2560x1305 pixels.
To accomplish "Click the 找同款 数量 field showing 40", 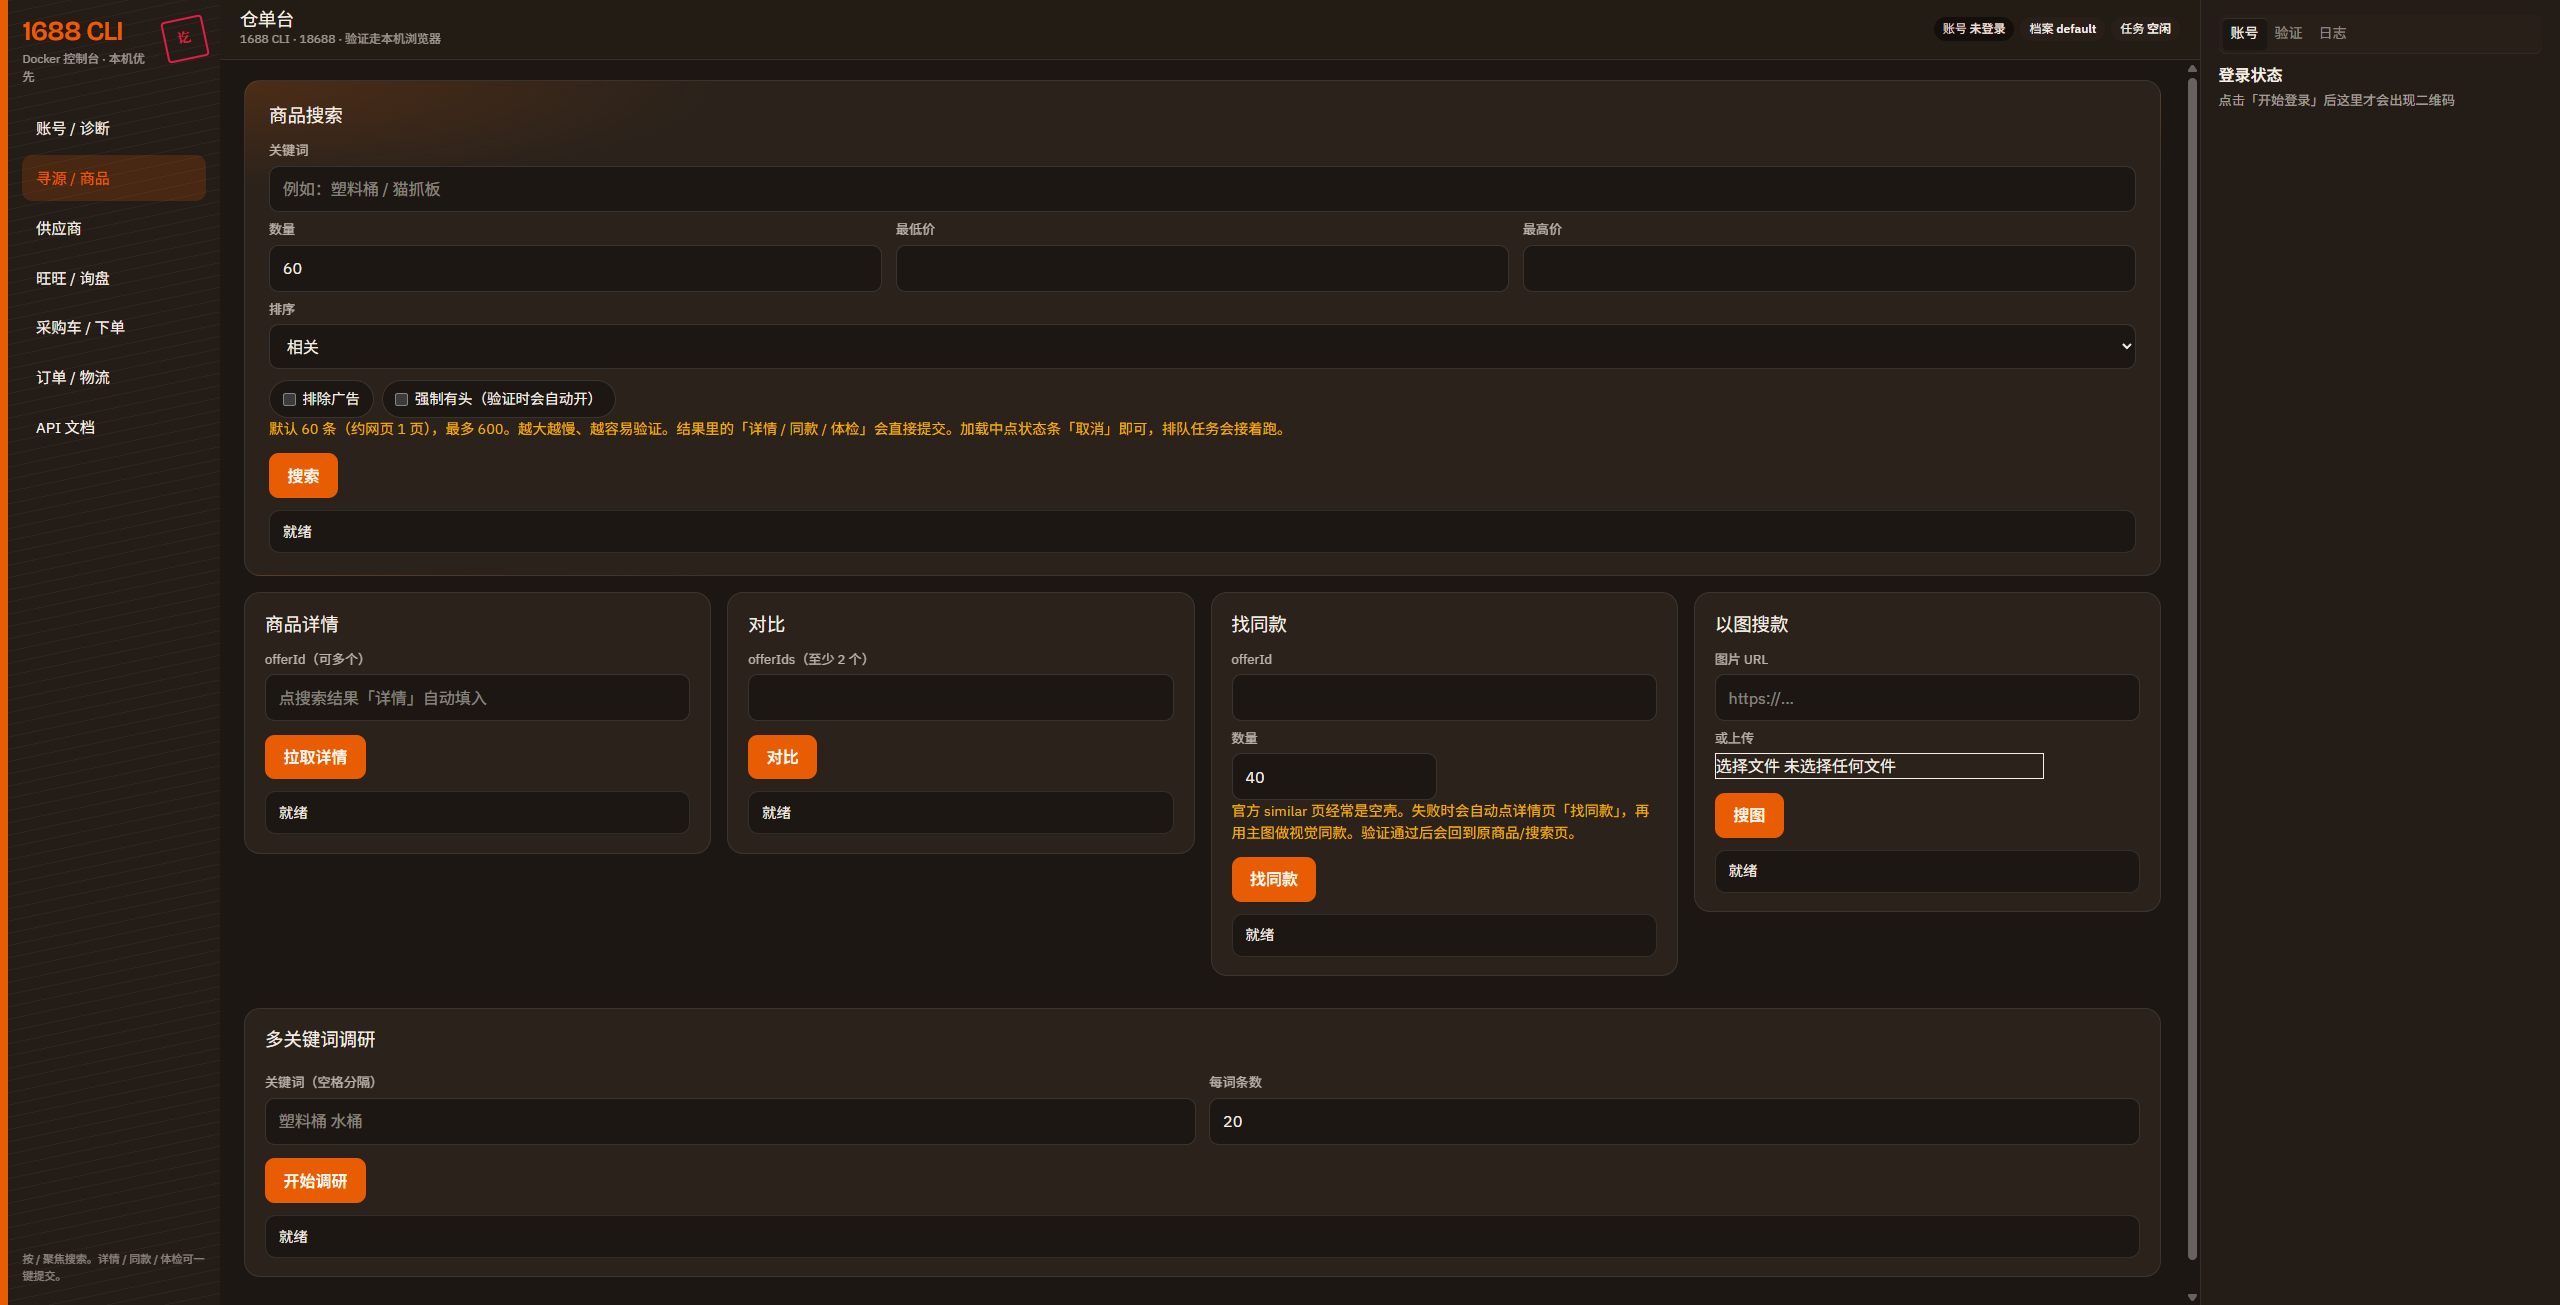I will click(x=1334, y=777).
